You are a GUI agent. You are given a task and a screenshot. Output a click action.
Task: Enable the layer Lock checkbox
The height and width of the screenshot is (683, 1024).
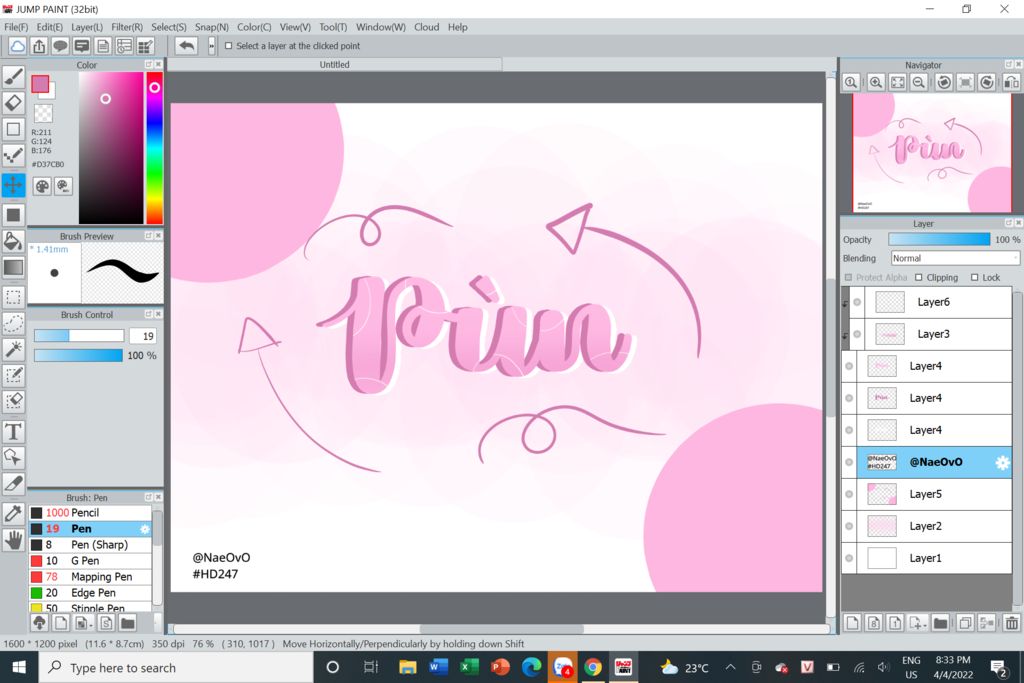pos(974,278)
